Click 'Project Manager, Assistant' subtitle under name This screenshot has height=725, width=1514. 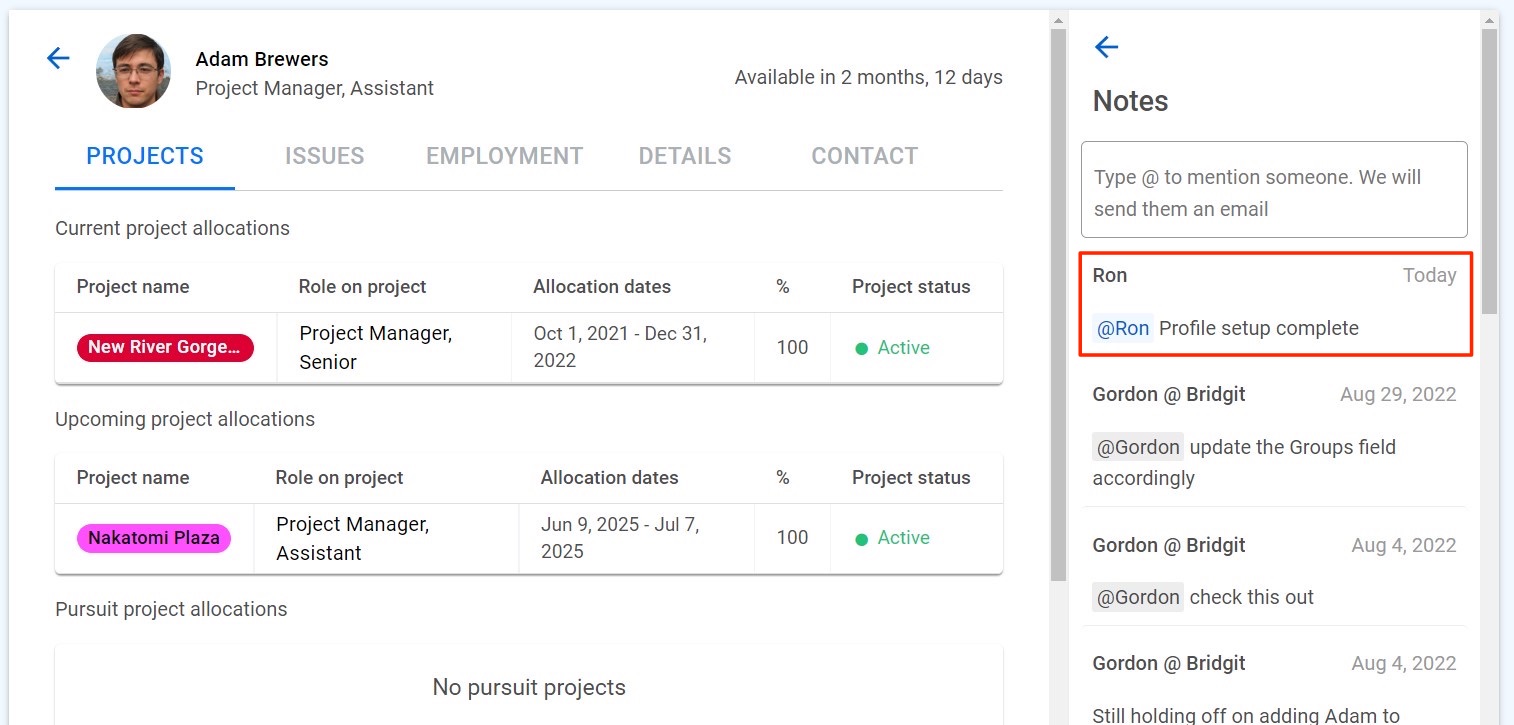pyautogui.click(x=315, y=88)
